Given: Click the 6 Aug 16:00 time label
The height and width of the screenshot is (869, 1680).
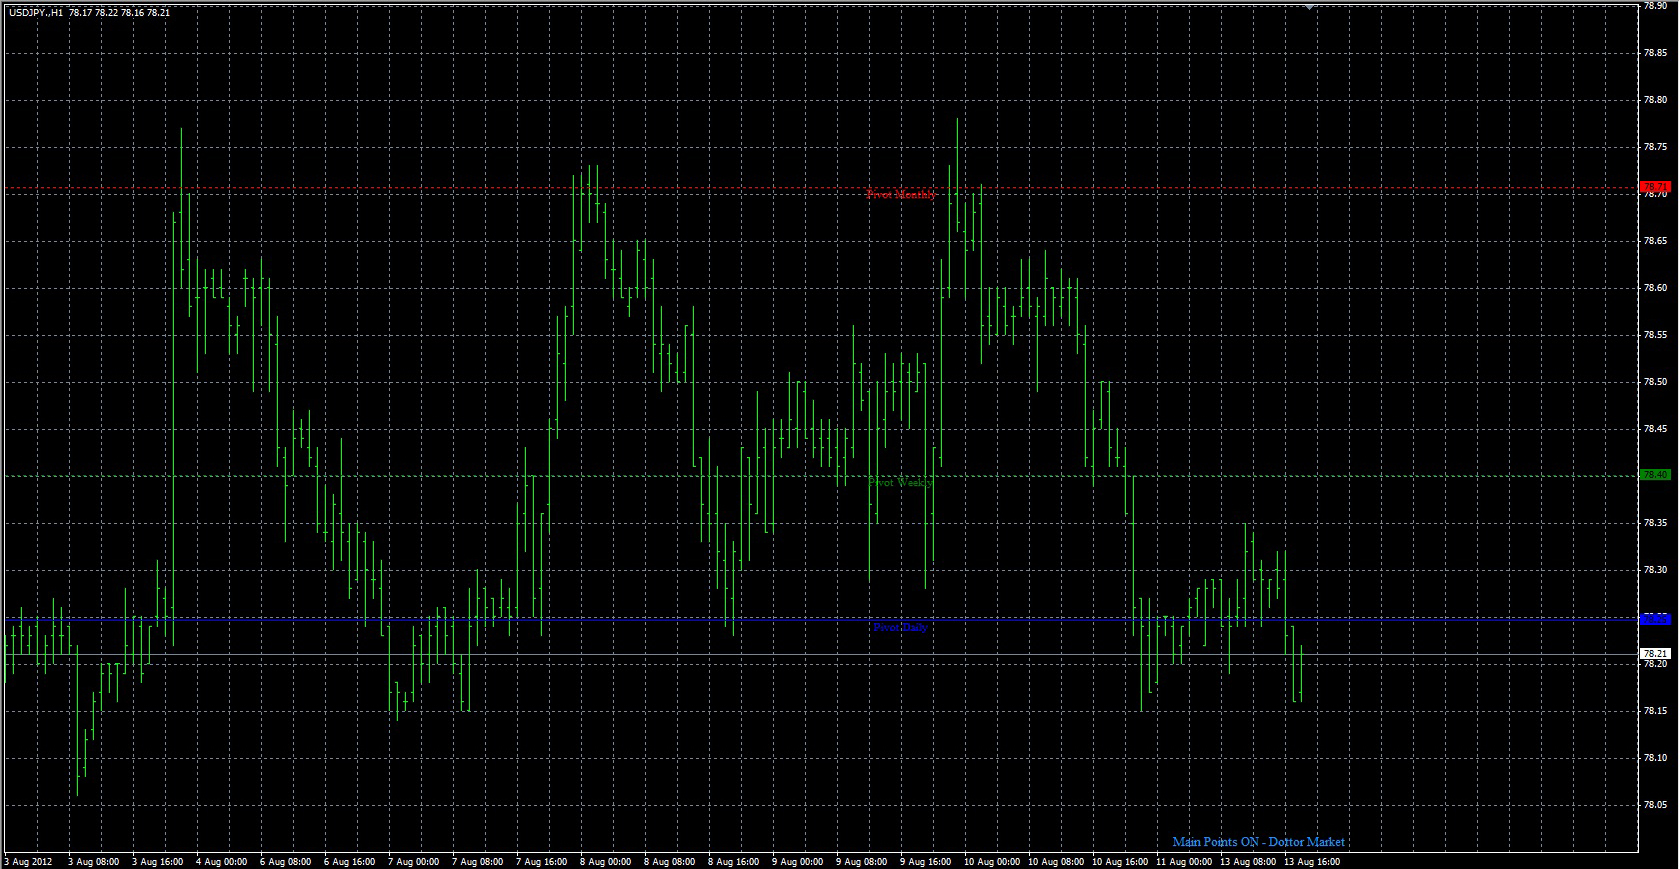Looking at the screenshot, I should (350, 862).
